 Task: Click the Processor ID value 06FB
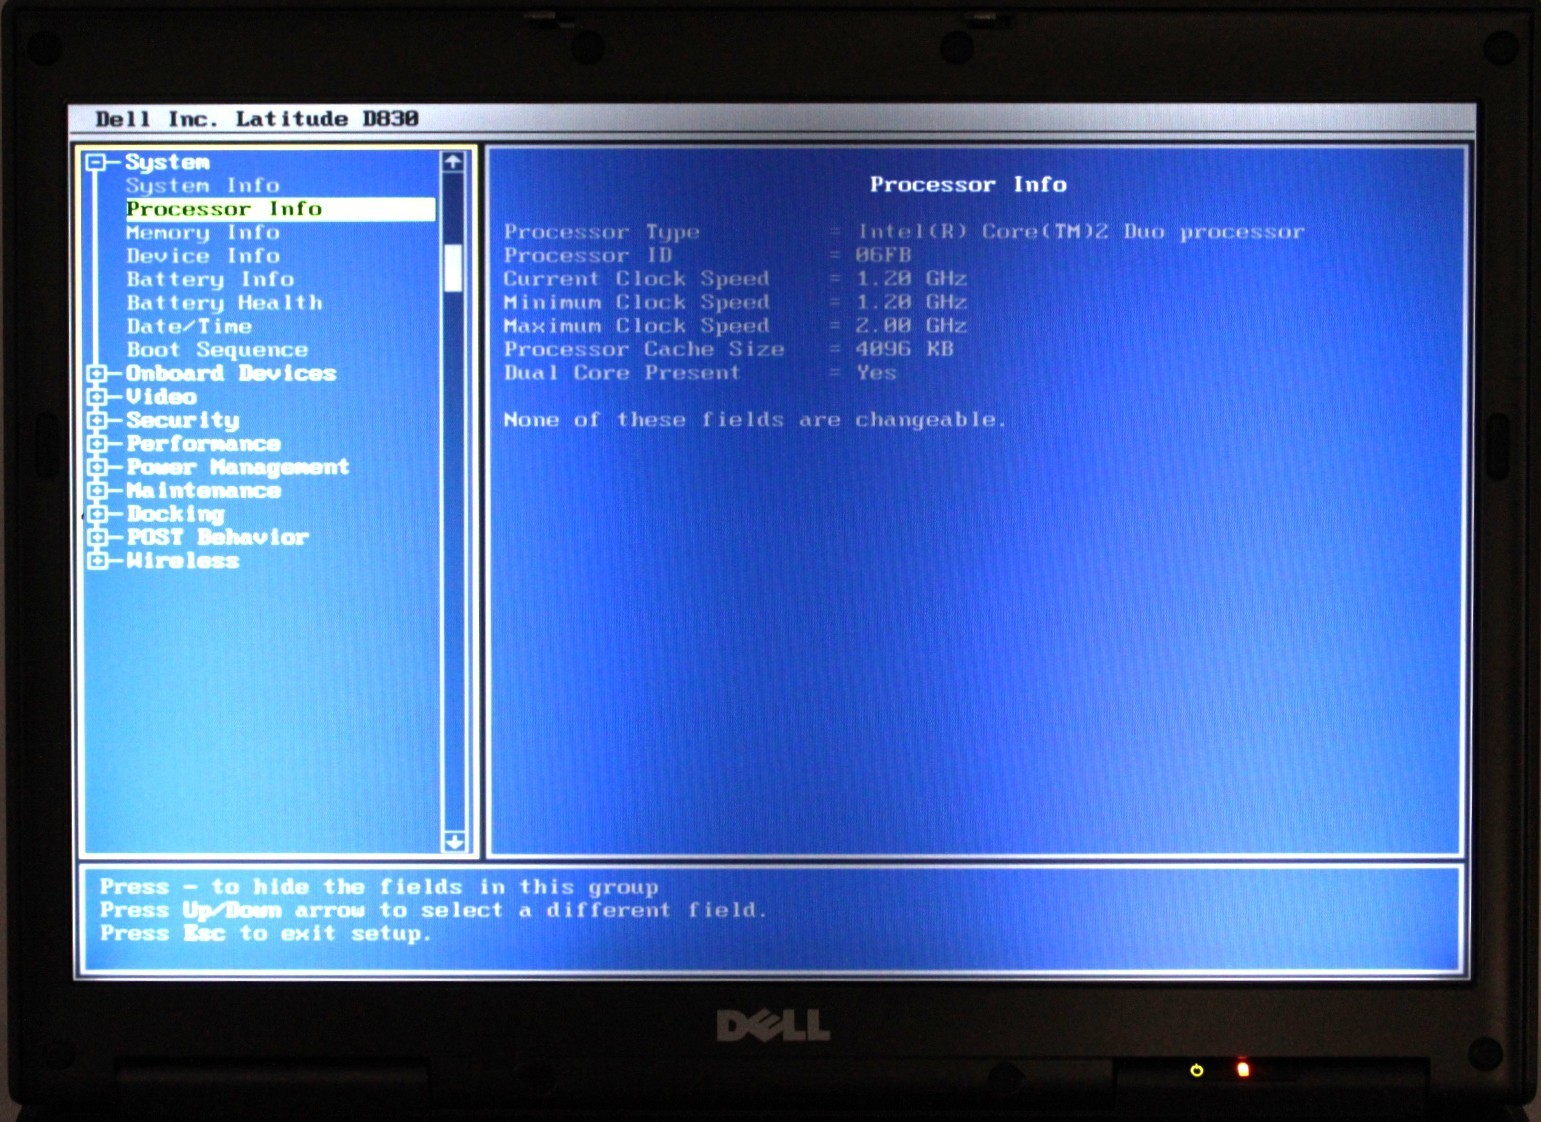pyautogui.click(x=883, y=255)
